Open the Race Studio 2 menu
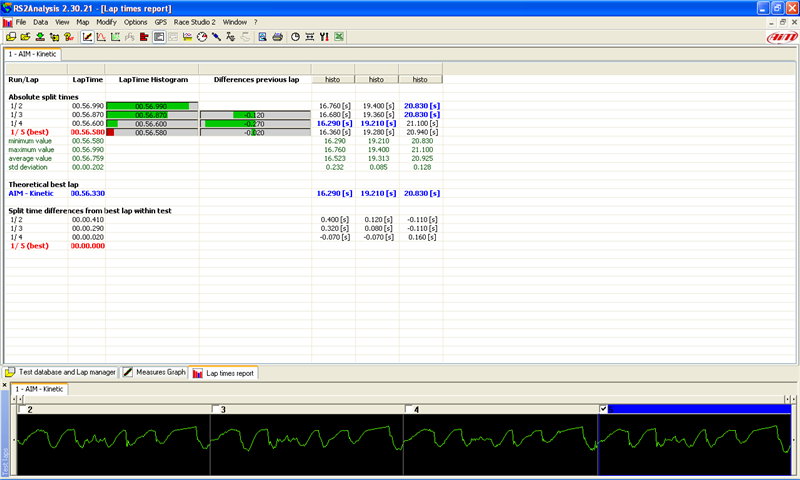 [194, 22]
